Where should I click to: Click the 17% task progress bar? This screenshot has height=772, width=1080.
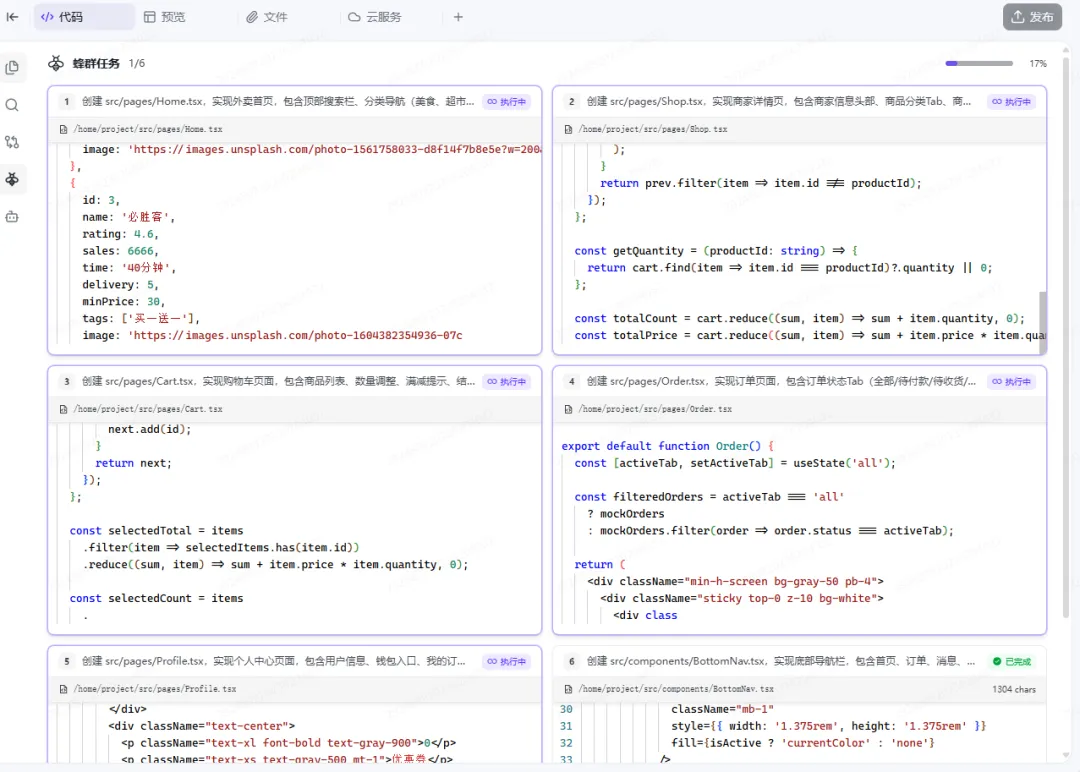point(979,63)
